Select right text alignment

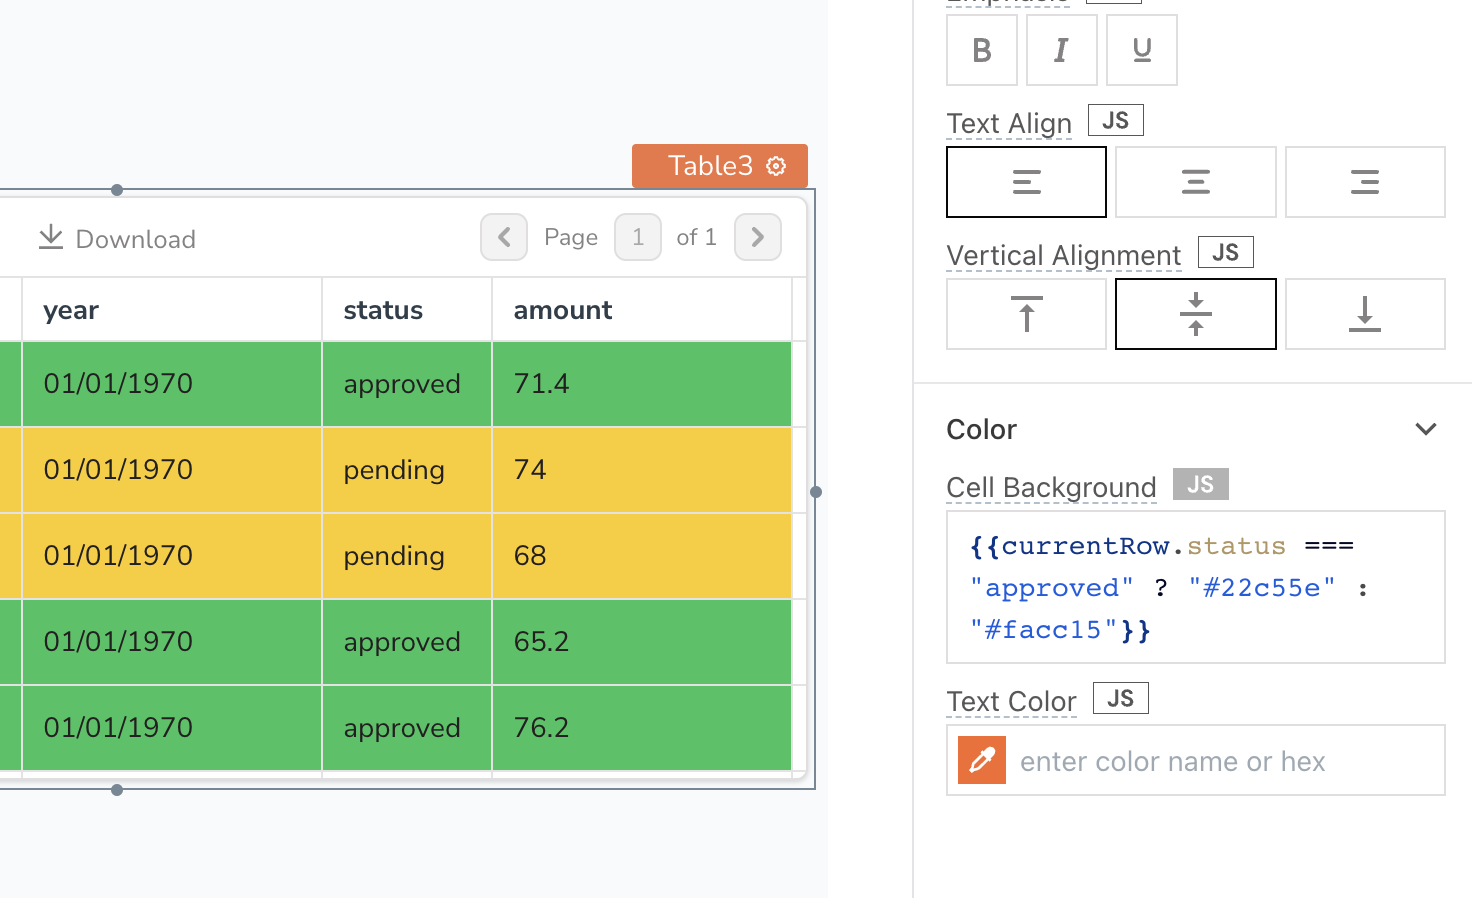(1365, 181)
